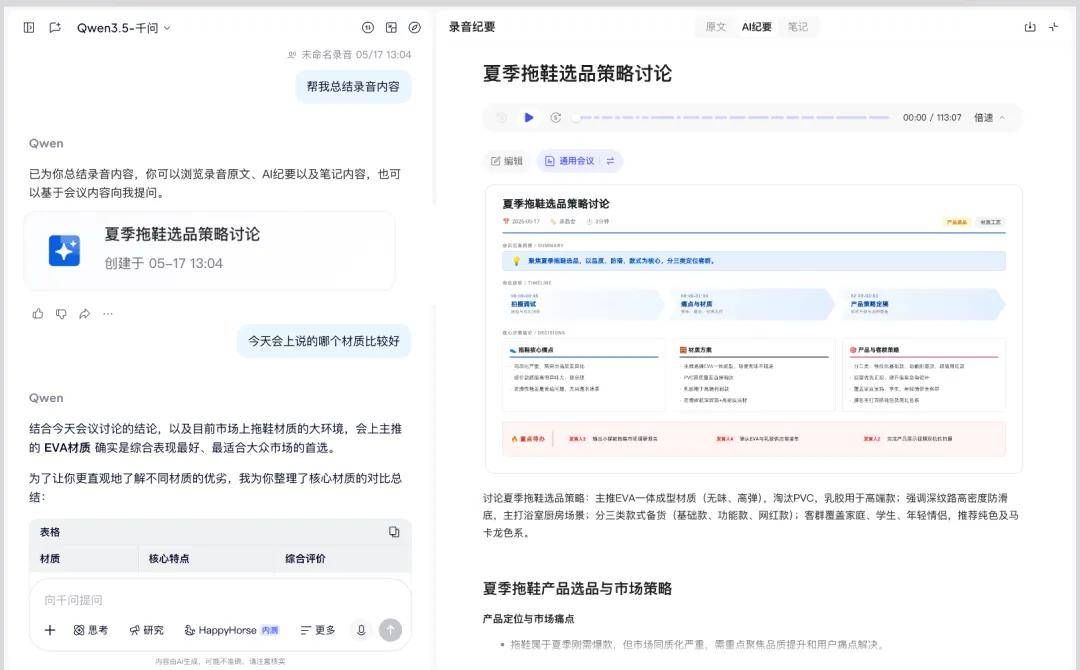Click the 未命名录音 05/17 13:04 label
This screenshot has width=1080, height=670.
click(350, 54)
